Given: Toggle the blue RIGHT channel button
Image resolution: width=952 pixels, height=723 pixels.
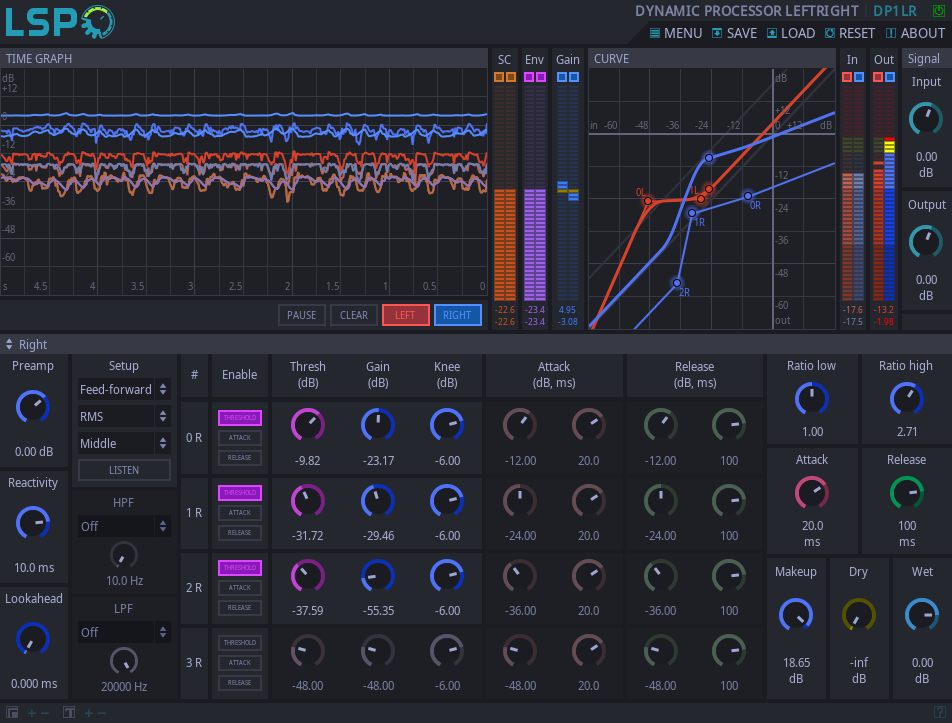Looking at the screenshot, I should [457, 315].
